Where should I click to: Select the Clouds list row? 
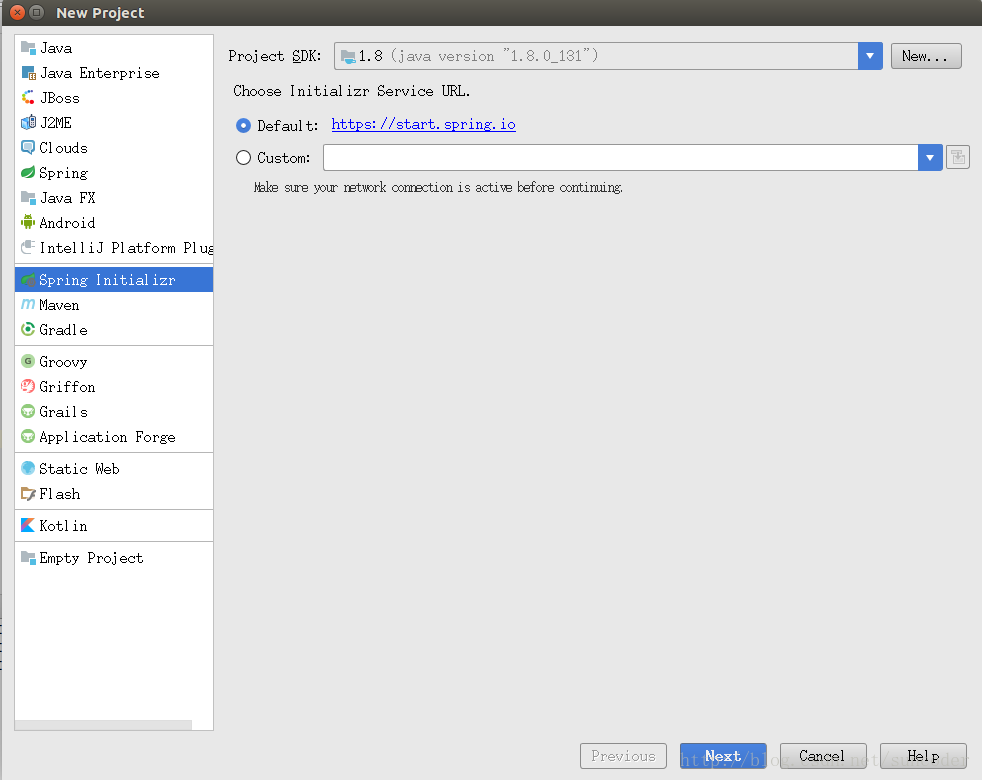114,148
